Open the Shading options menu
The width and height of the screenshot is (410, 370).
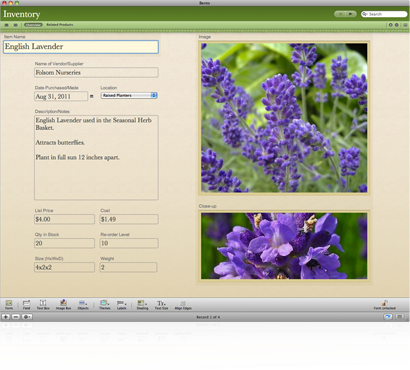142,305
